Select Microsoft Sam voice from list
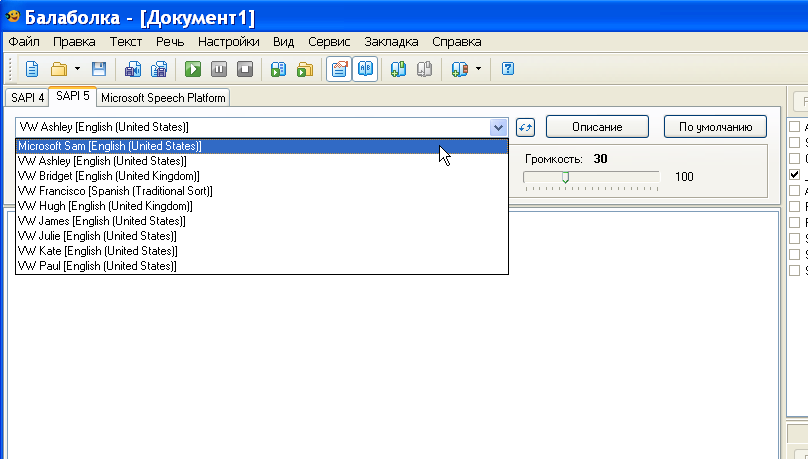This screenshot has height=459, width=808. pos(262,146)
